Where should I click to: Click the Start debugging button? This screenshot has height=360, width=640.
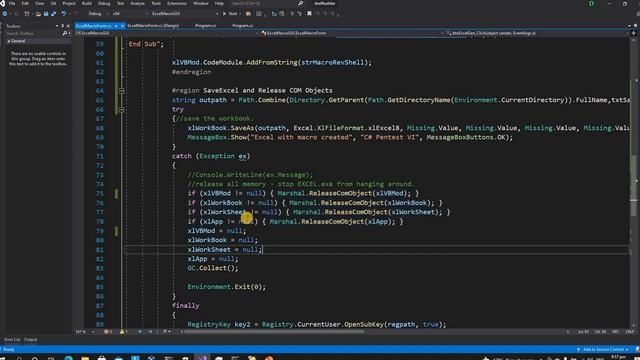[230, 13]
